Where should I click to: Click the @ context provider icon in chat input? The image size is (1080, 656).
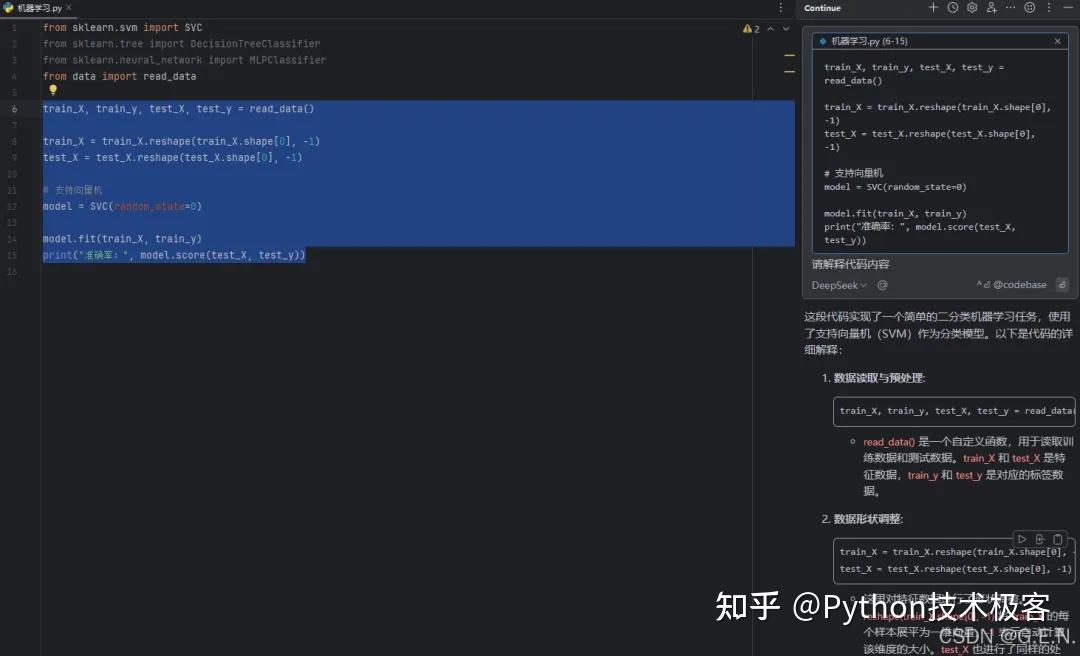coord(882,285)
